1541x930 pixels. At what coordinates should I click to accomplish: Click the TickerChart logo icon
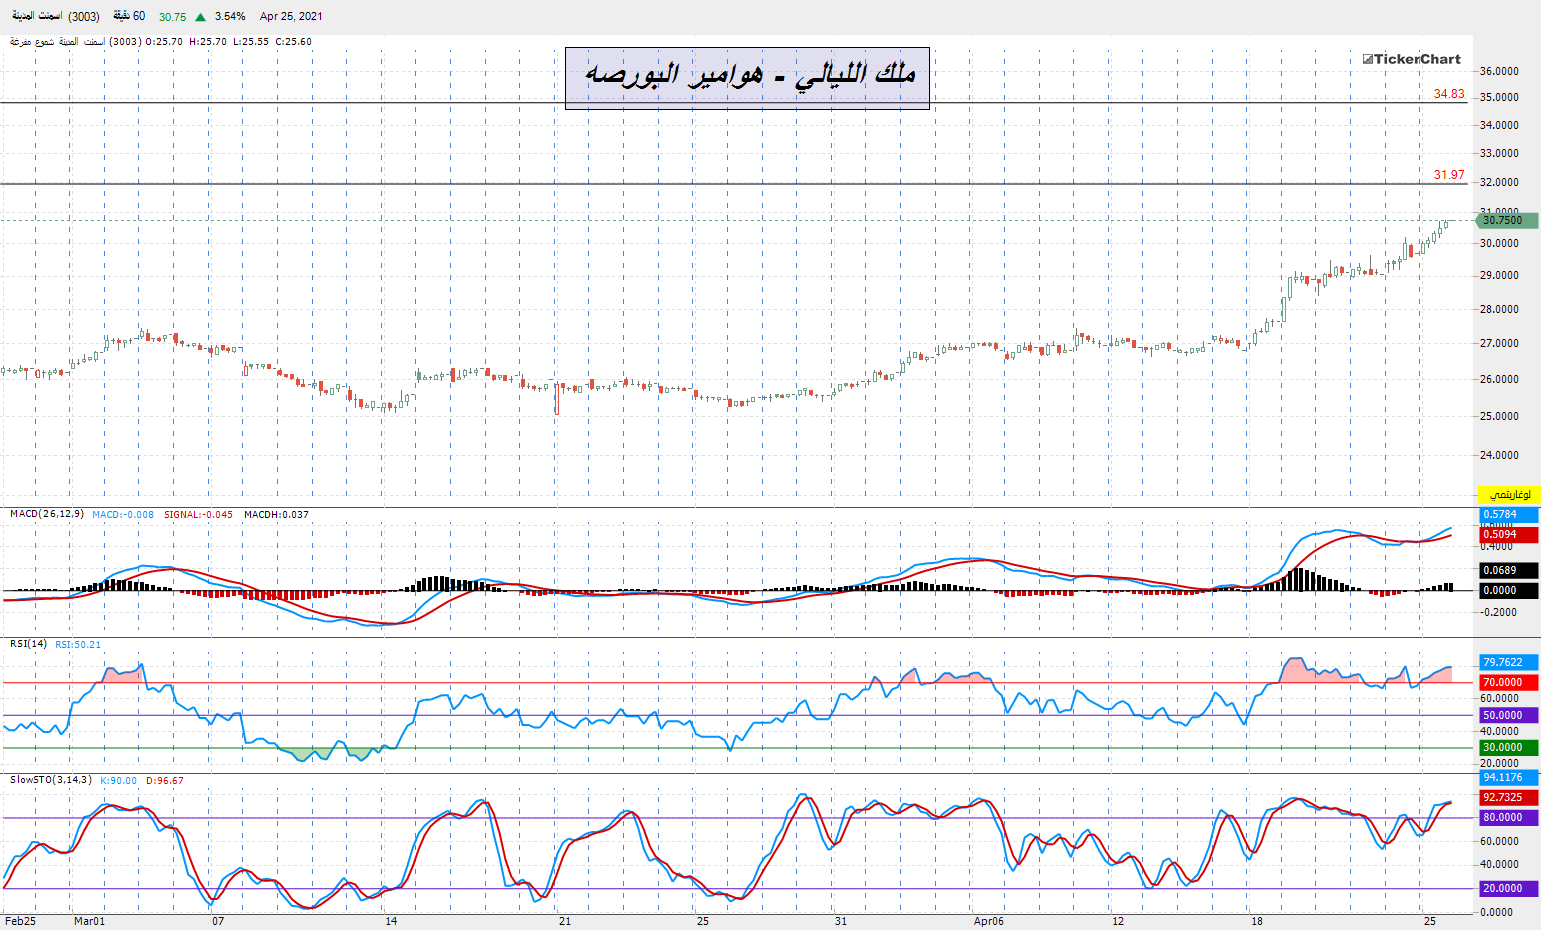(x=1368, y=59)
